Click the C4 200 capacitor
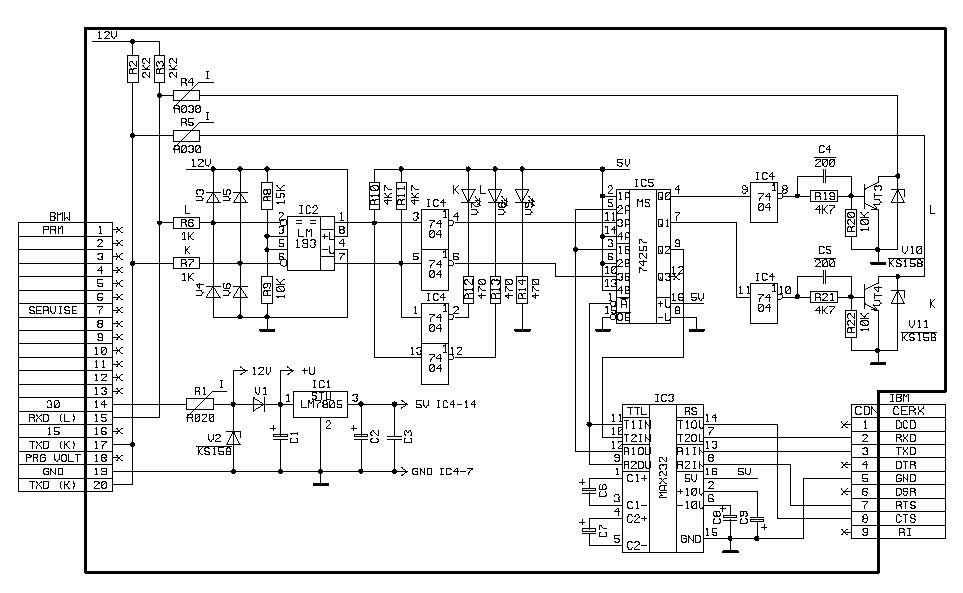 824,173
